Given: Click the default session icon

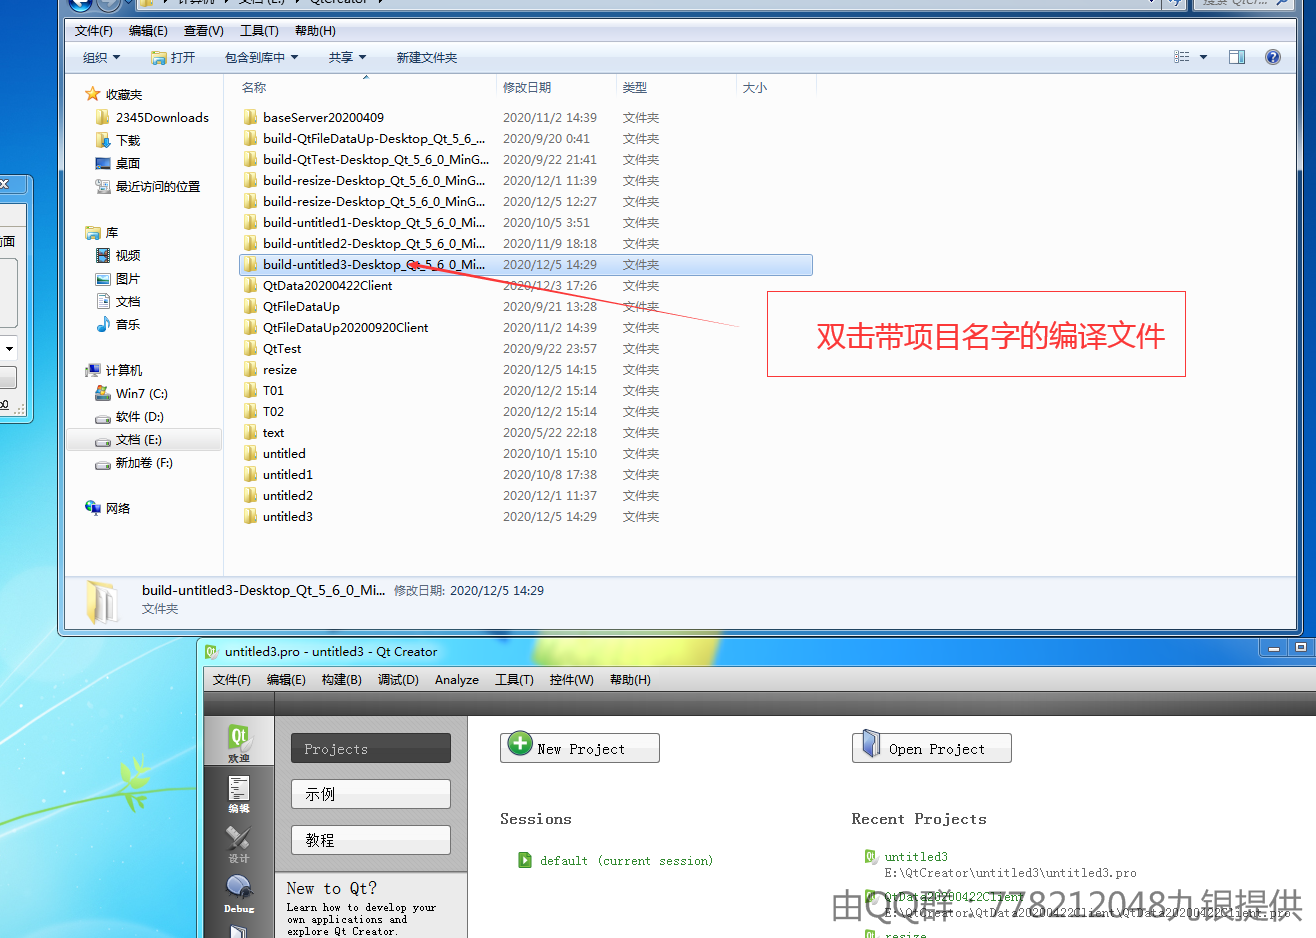Looking at the screenshot, I should pos(525,860).
